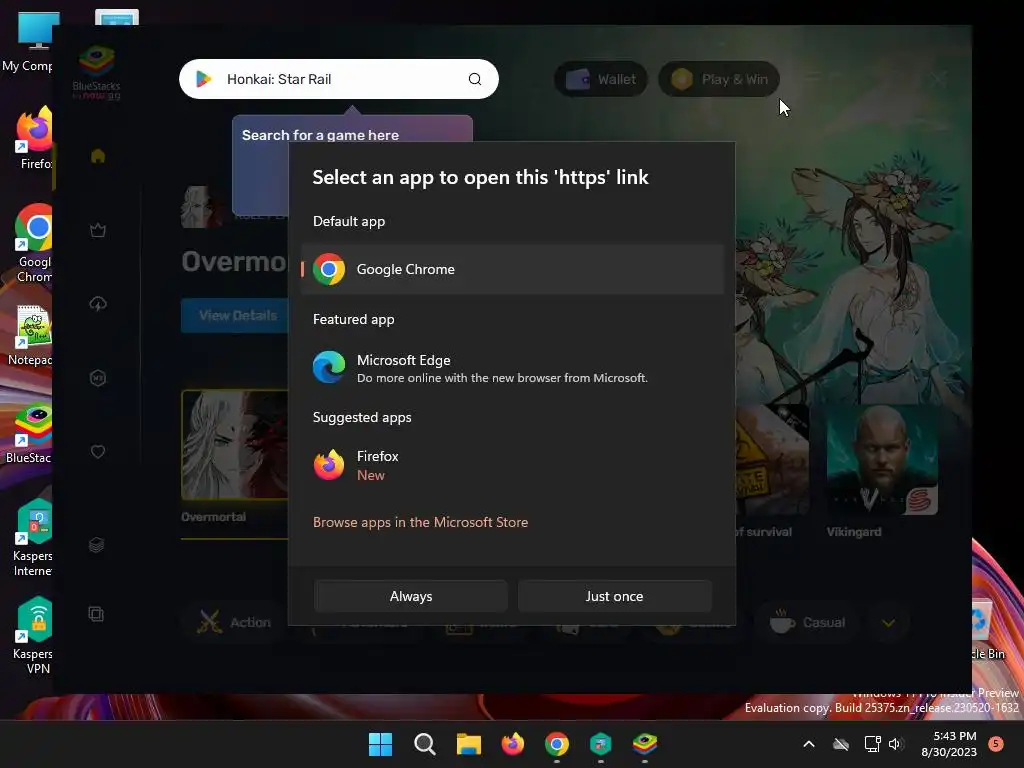The width and height of the screenshot is (1024, 768).
Task: Open the Vikingard game thumbnail
Action: [x=882, y=460]
